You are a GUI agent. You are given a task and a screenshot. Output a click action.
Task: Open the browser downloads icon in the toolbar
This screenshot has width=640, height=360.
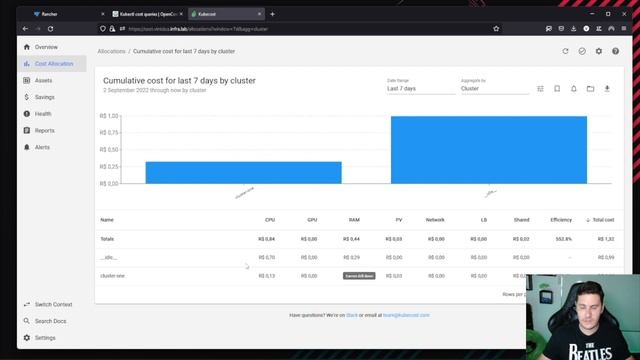pyautogui.click(x=573, y=29)
